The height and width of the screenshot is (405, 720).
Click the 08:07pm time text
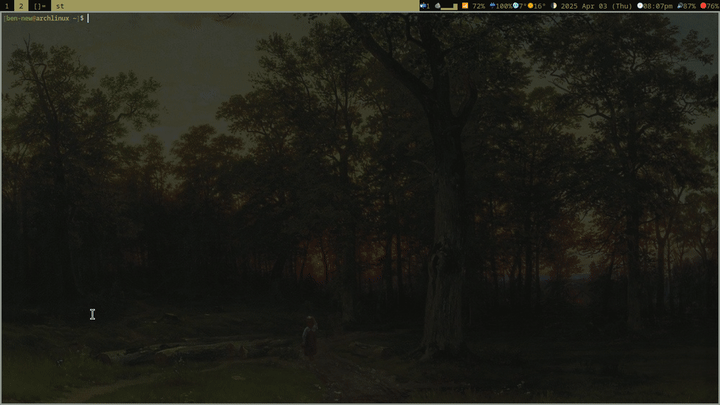[x=659, y=6]
